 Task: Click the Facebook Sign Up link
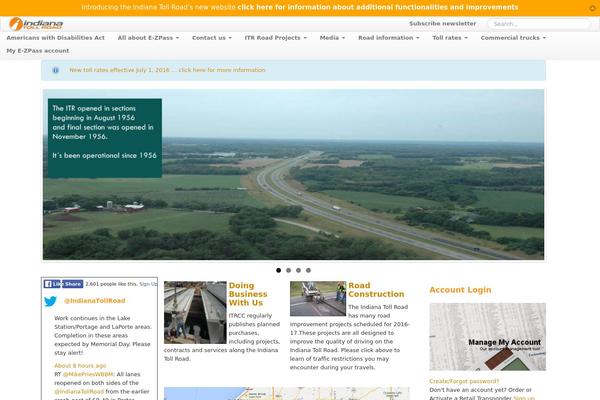tap(148, 284)
